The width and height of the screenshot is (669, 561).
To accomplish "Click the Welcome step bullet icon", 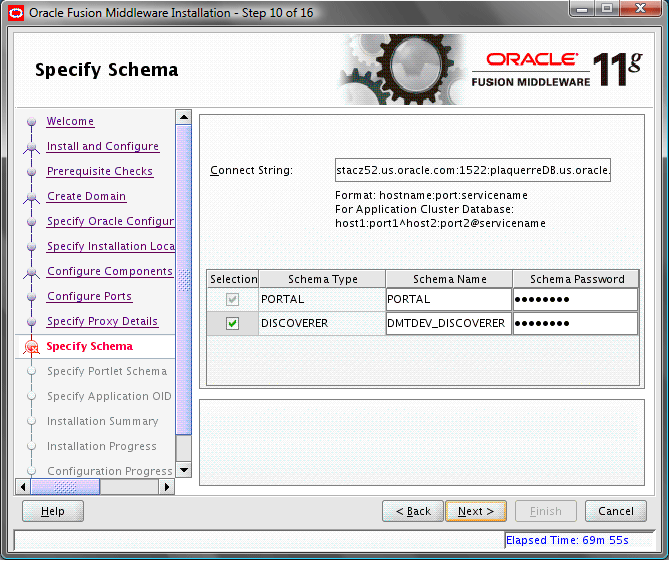I will pos(31,122).
